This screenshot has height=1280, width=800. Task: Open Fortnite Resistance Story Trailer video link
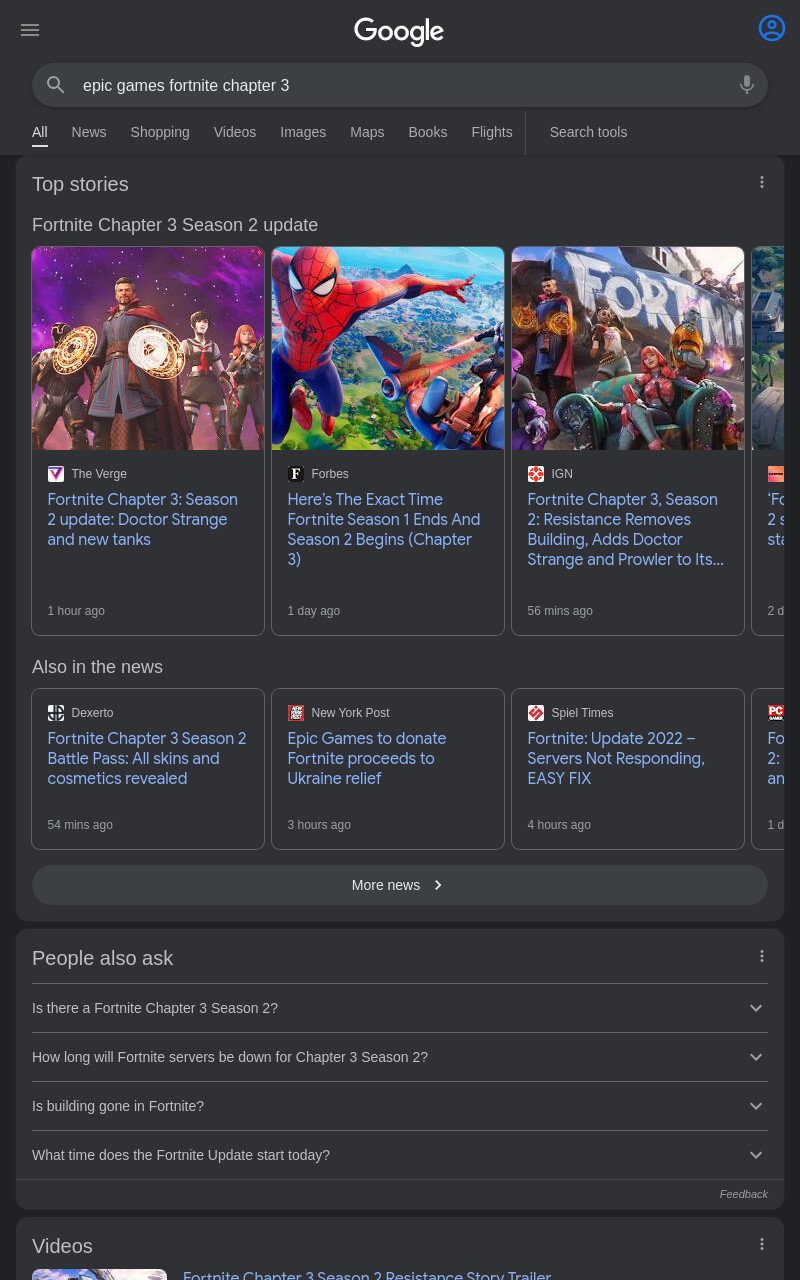pos(367,1274)
